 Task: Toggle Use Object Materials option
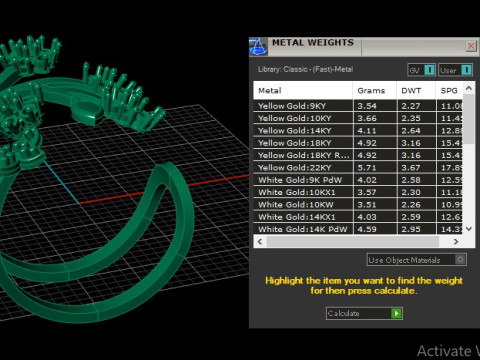tap(417, 260)
